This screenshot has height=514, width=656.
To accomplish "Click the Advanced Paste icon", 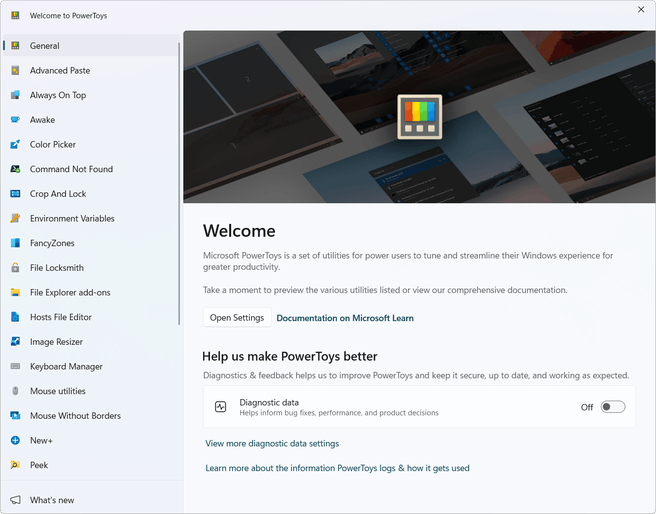I will pyautogui.click(x=15, y=70).
